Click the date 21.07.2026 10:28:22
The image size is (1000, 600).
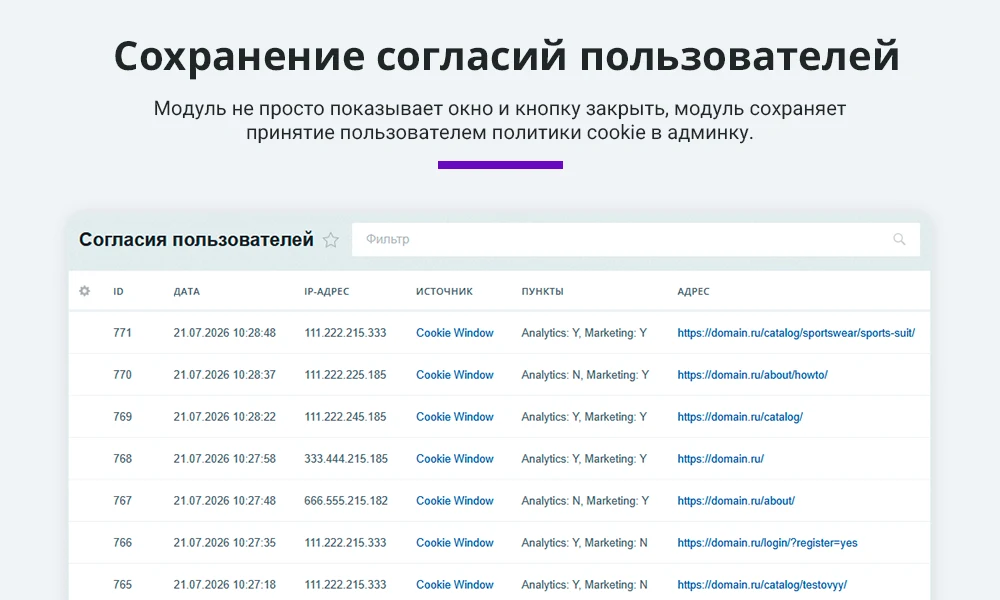click(224, 417)
